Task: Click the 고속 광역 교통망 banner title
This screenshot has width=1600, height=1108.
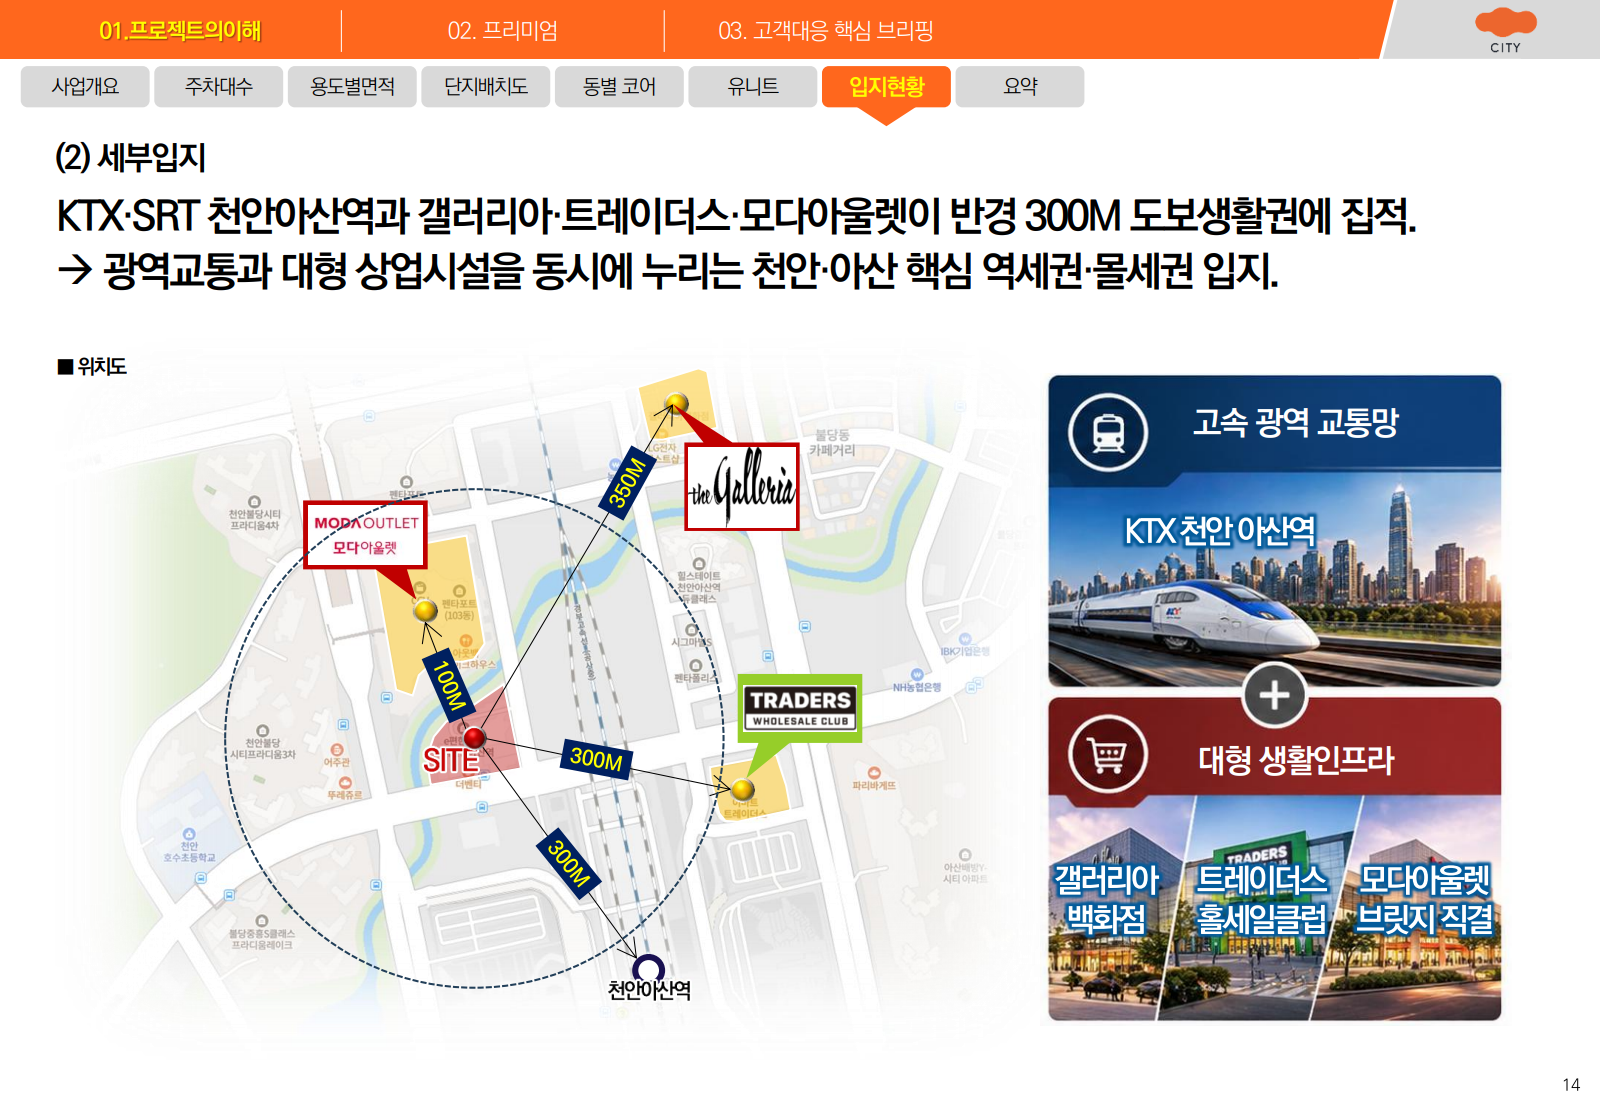Action: [x=1296, y=422]
